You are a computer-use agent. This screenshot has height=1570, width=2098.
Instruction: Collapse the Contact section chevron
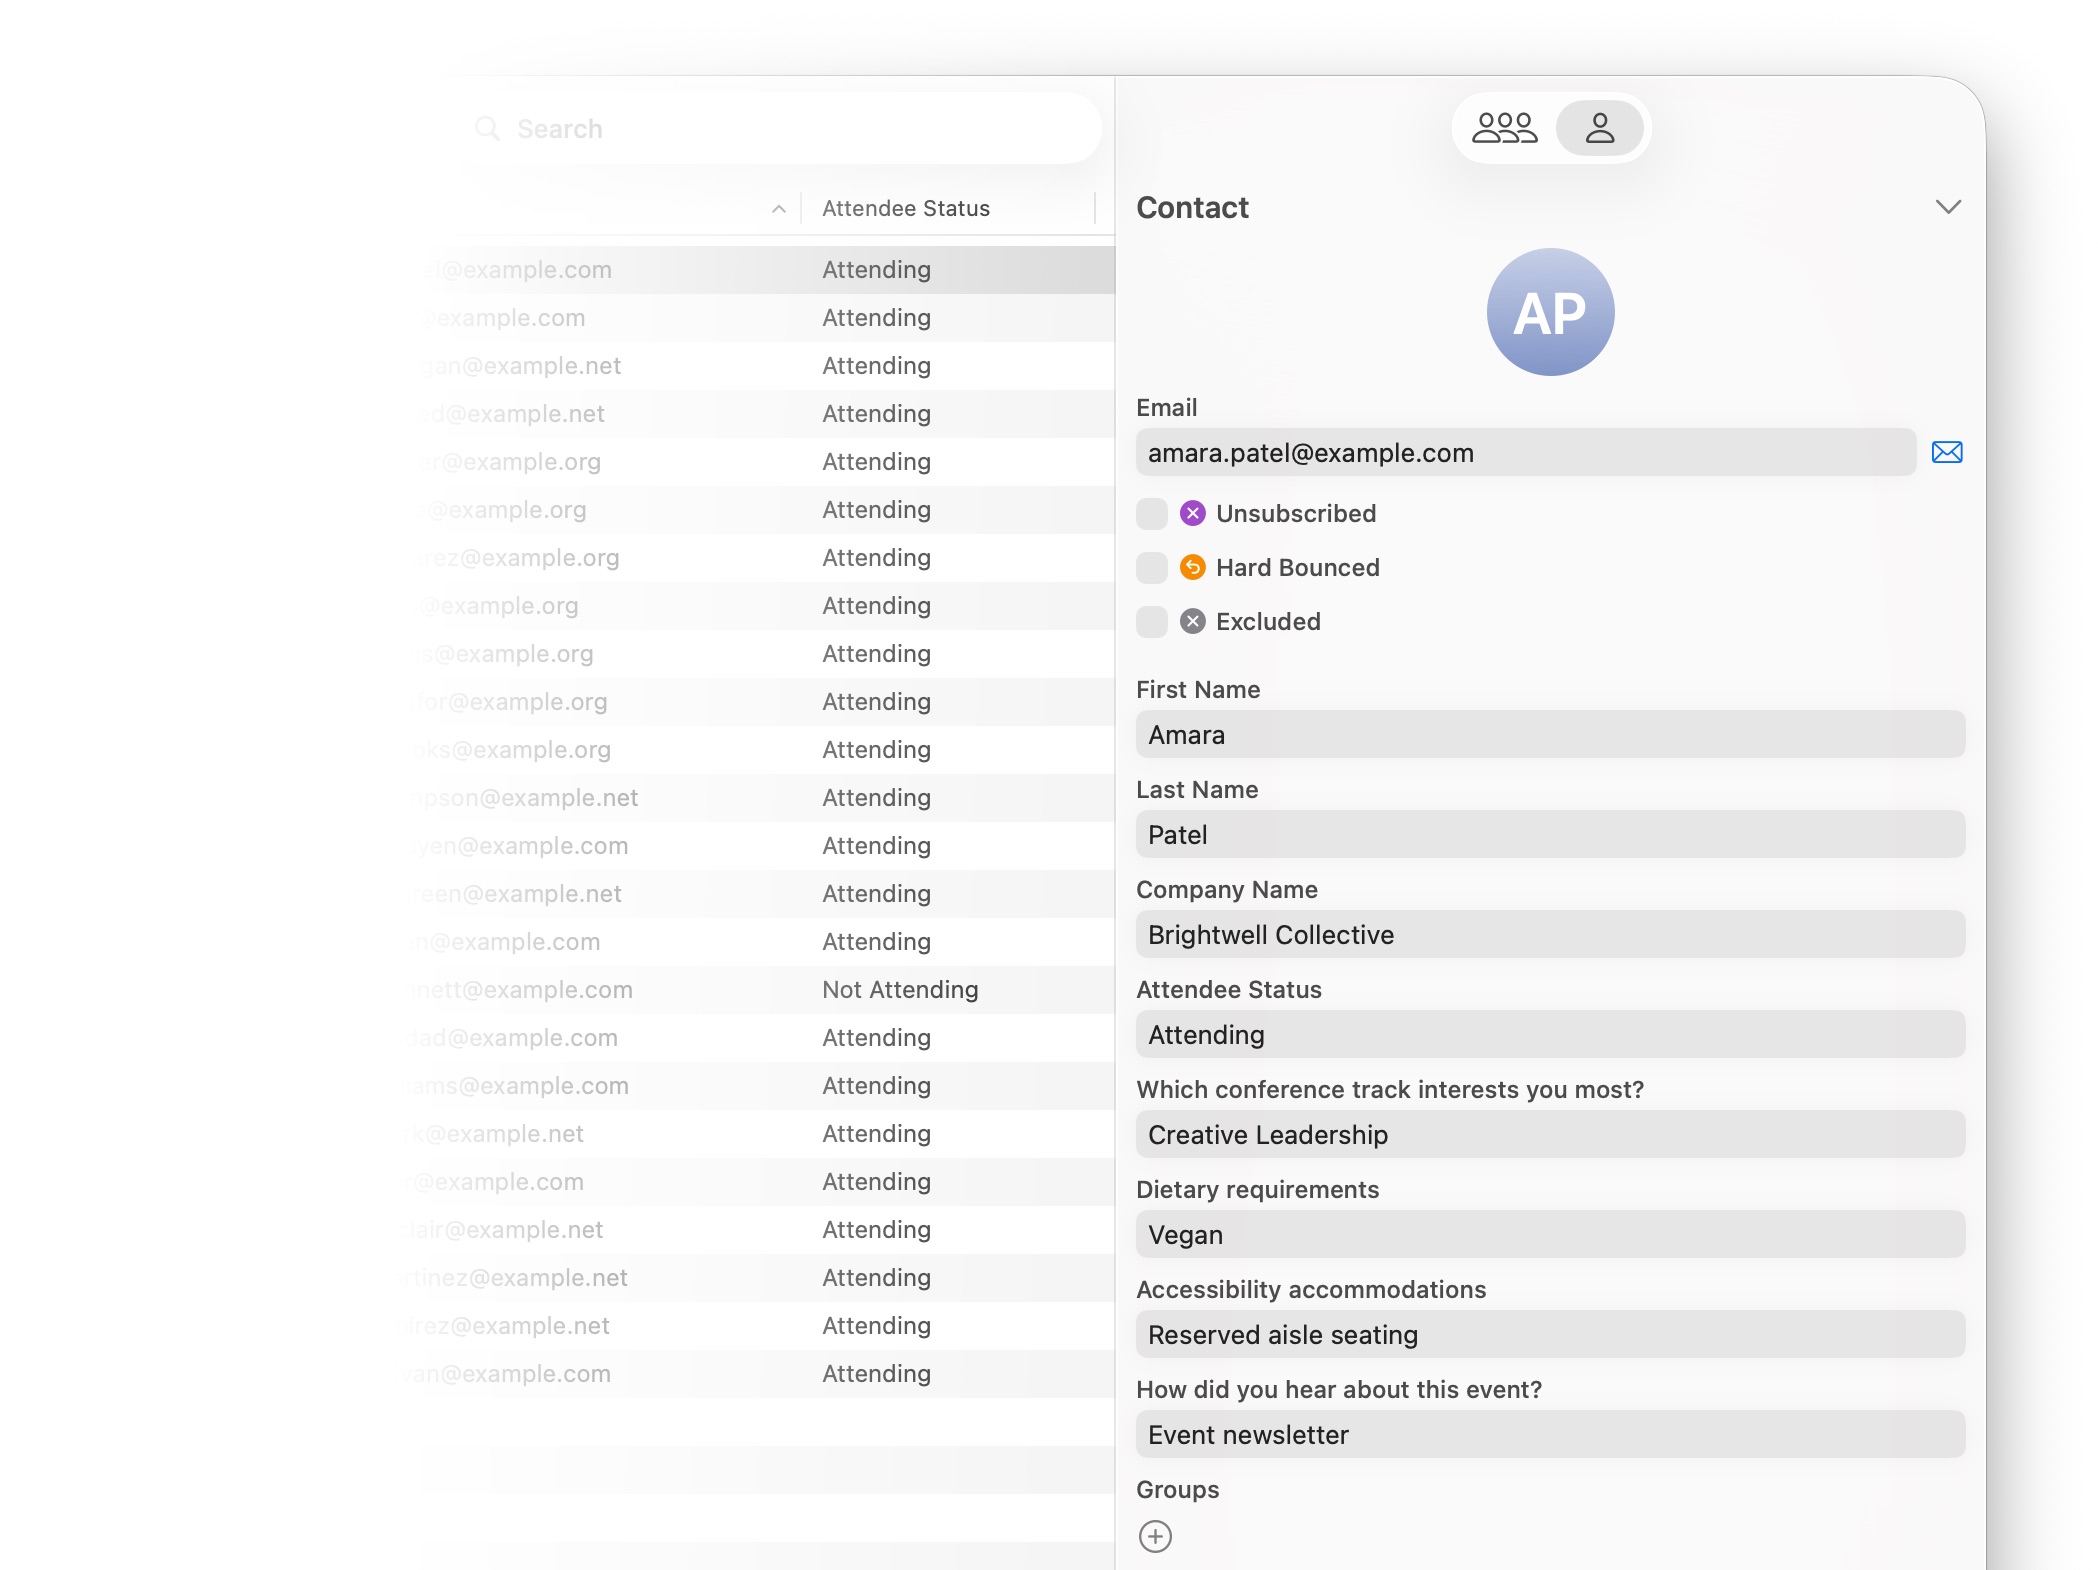[1947, 207]
